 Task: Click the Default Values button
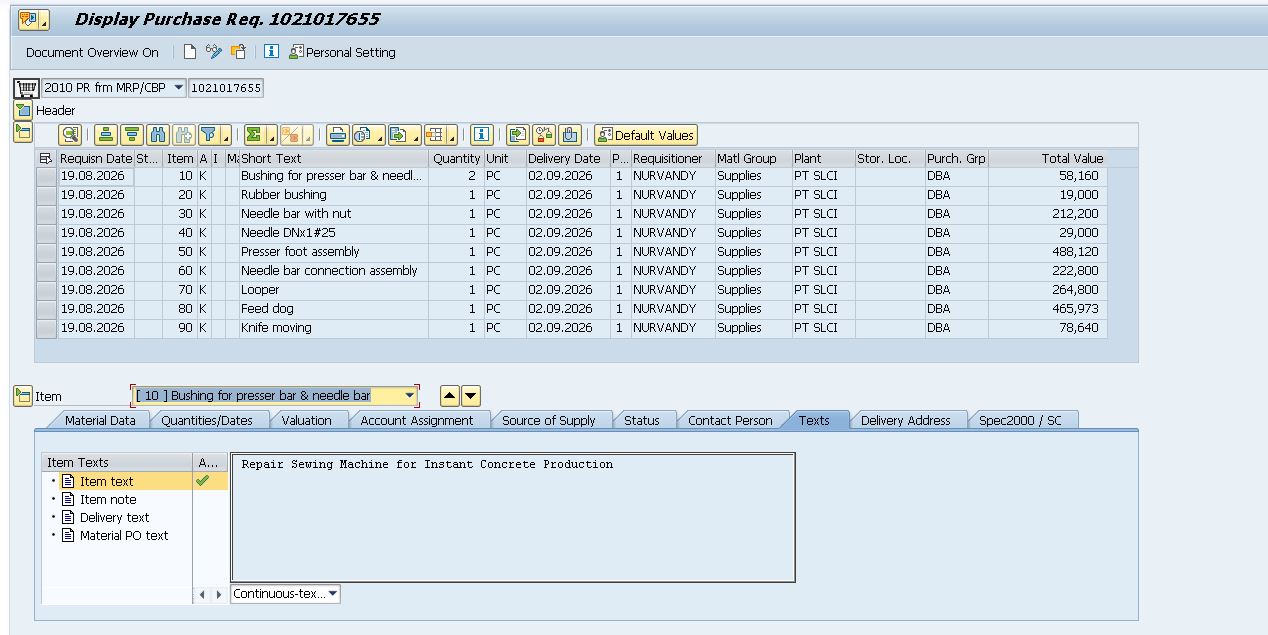point(645,135)
